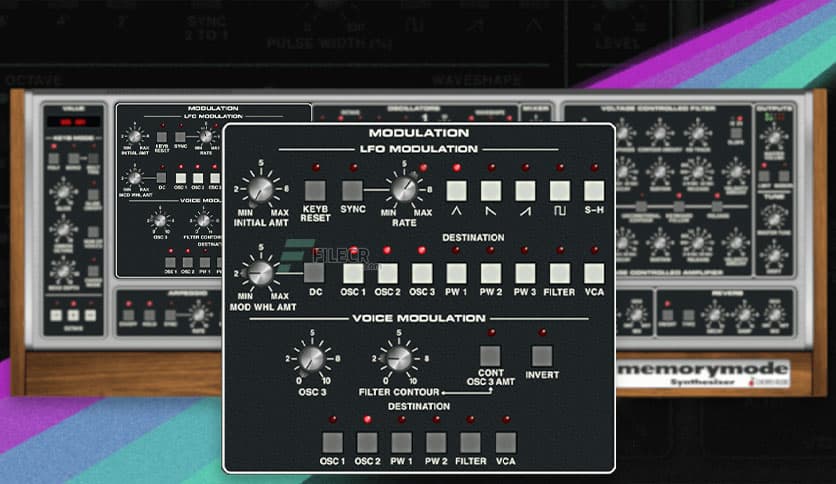Enable LFO destination OSC 2
836x484 pixels.
coord(388,273)
